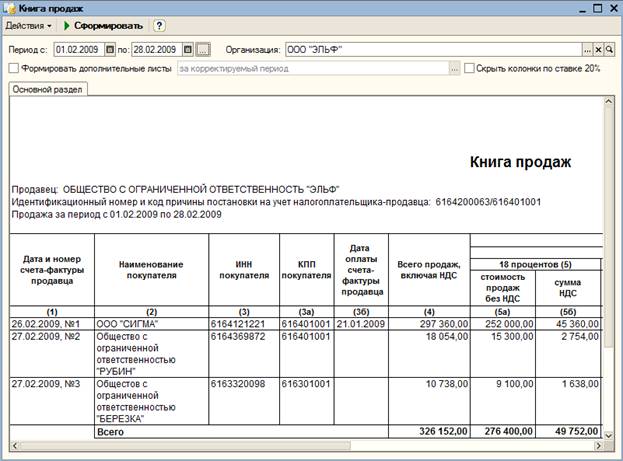Click the Организация input field
Viewport: 623px width, 461px height.
coord(430,49)
